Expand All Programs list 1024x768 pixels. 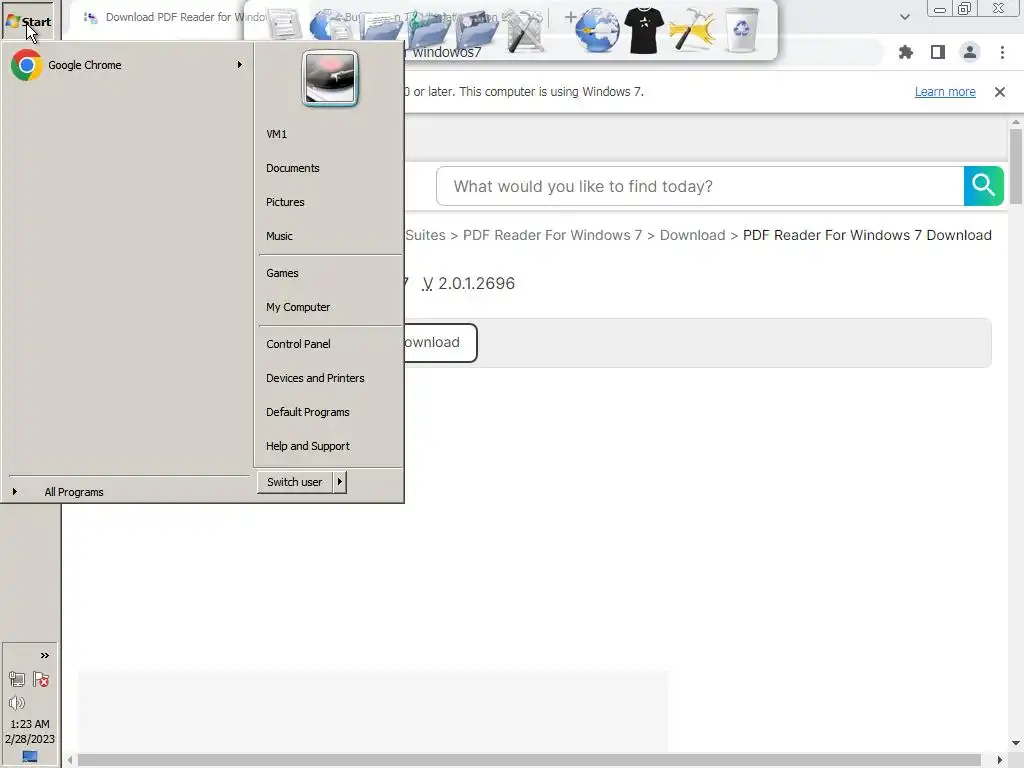click(74, 492)
